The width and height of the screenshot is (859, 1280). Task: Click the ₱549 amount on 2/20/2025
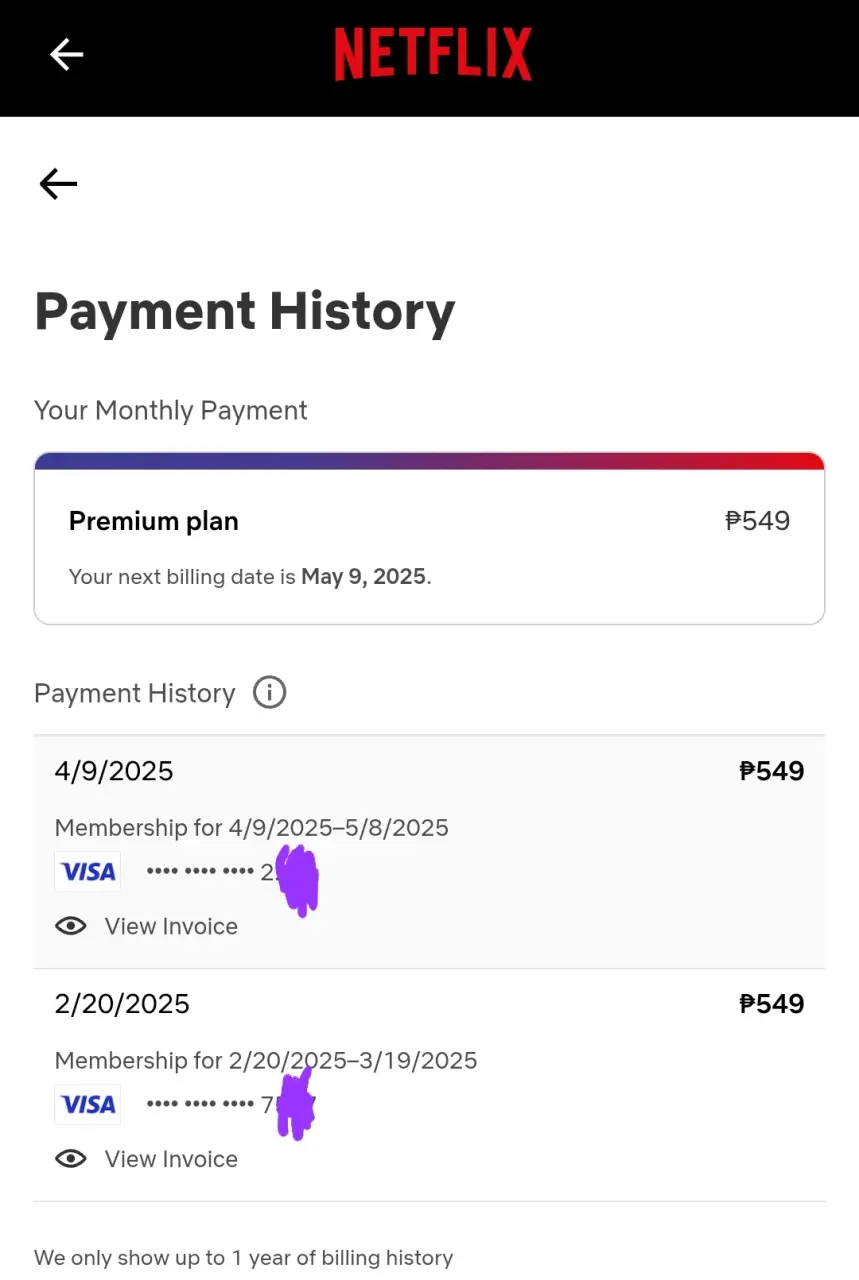coord(771,1003)
